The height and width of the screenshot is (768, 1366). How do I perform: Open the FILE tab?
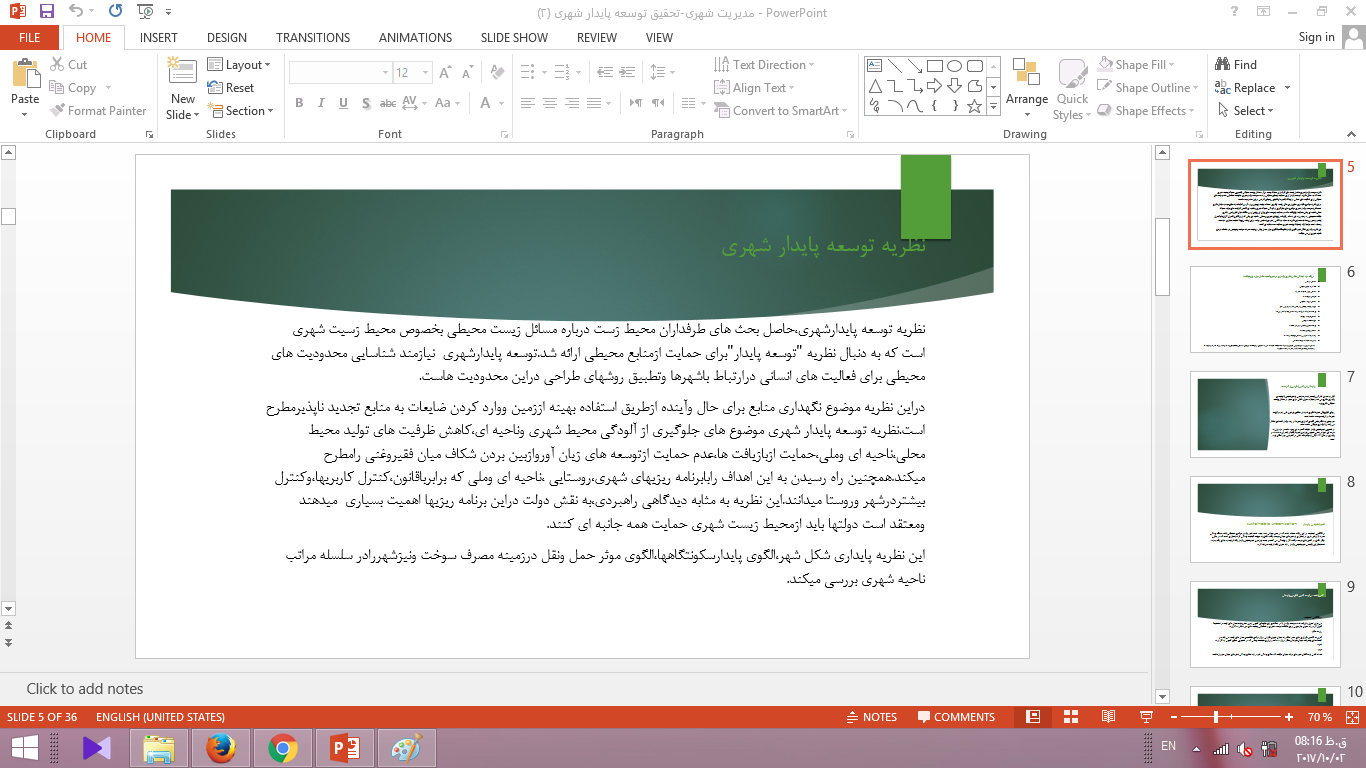[x=30, y=38]
